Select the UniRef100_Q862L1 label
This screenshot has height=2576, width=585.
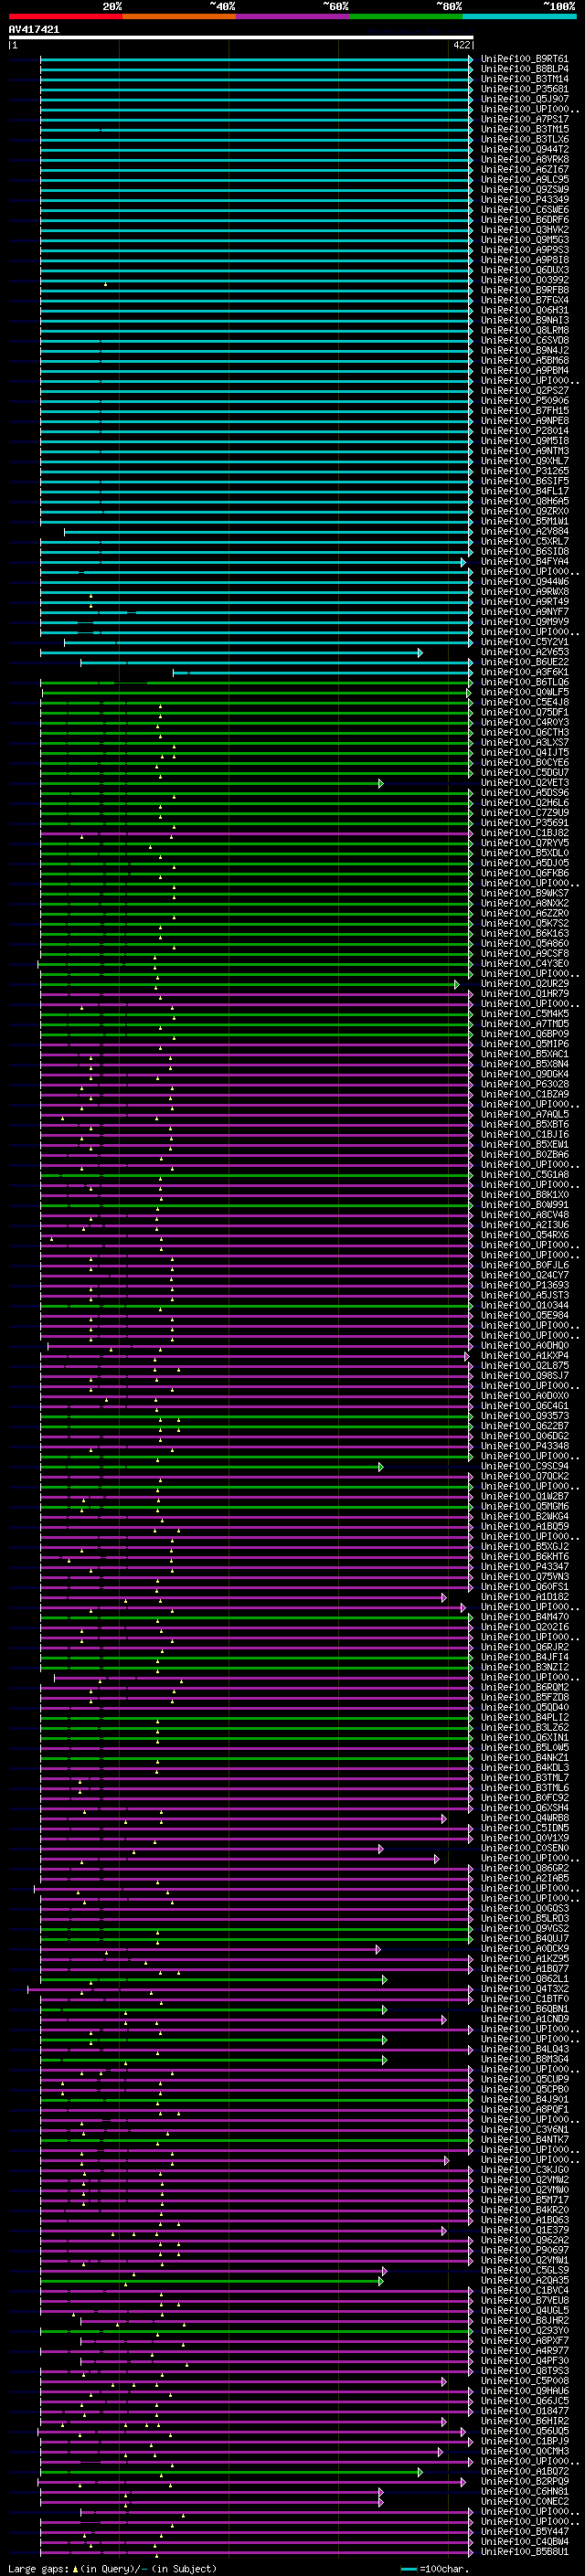pyautogui.click(x=525, y=1979)
